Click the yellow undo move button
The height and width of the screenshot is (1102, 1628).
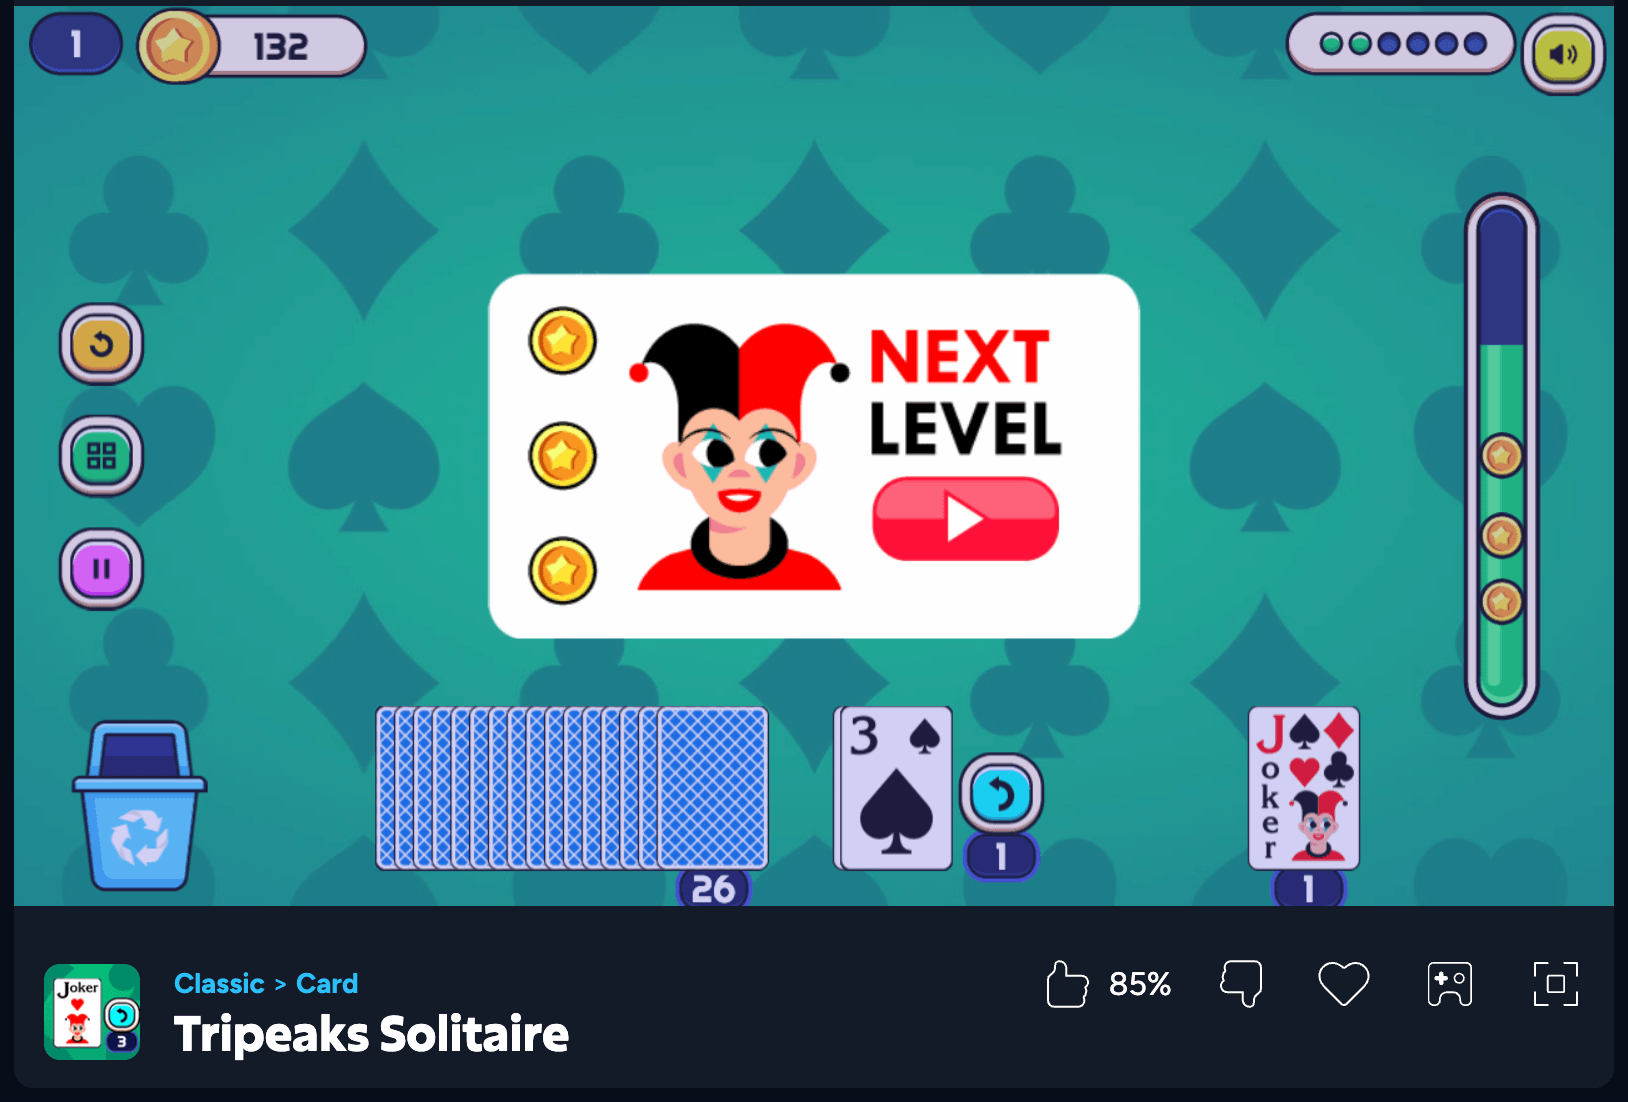tap(101, 344)
